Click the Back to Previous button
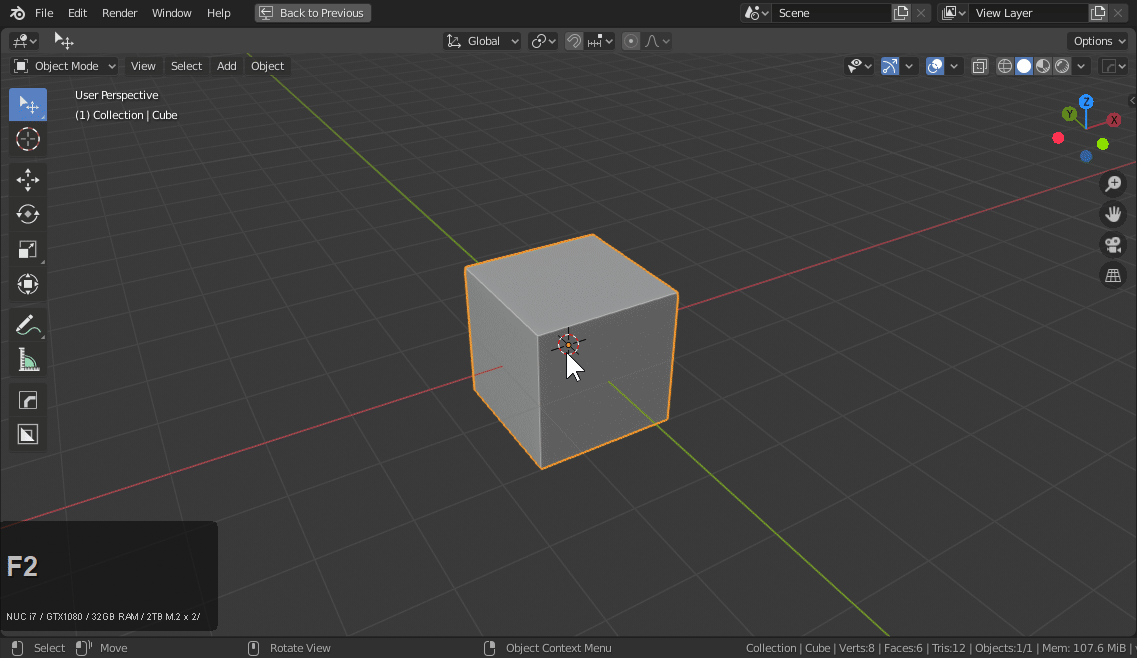The width and height of the screenshot is (1137, 658). 313,13
